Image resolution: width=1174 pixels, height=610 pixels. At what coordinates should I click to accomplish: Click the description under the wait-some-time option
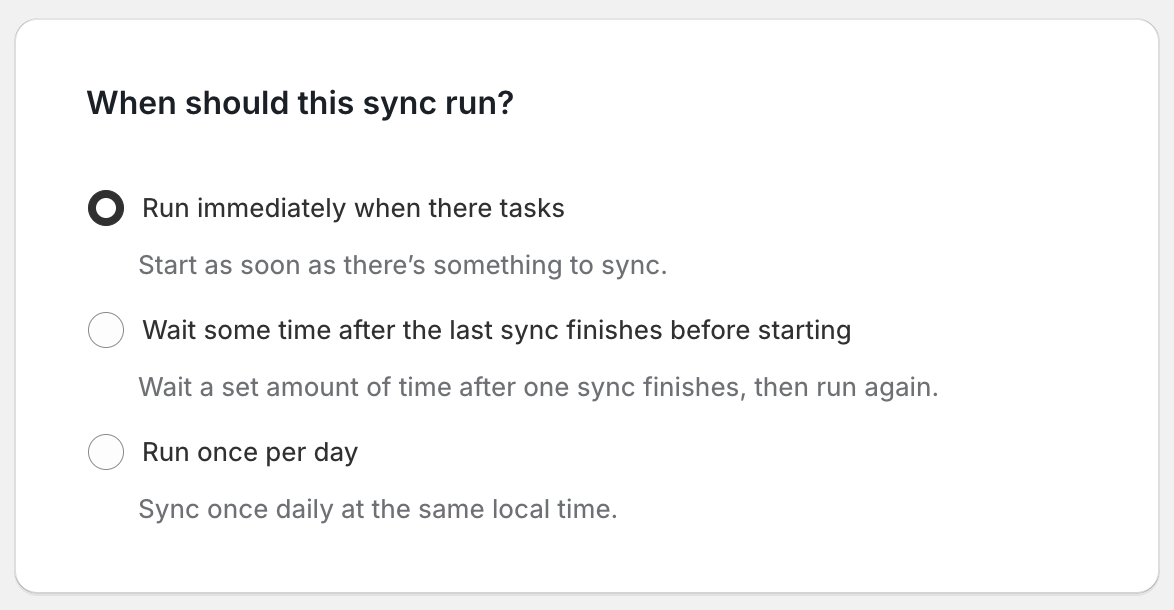(x=538, y=387)
